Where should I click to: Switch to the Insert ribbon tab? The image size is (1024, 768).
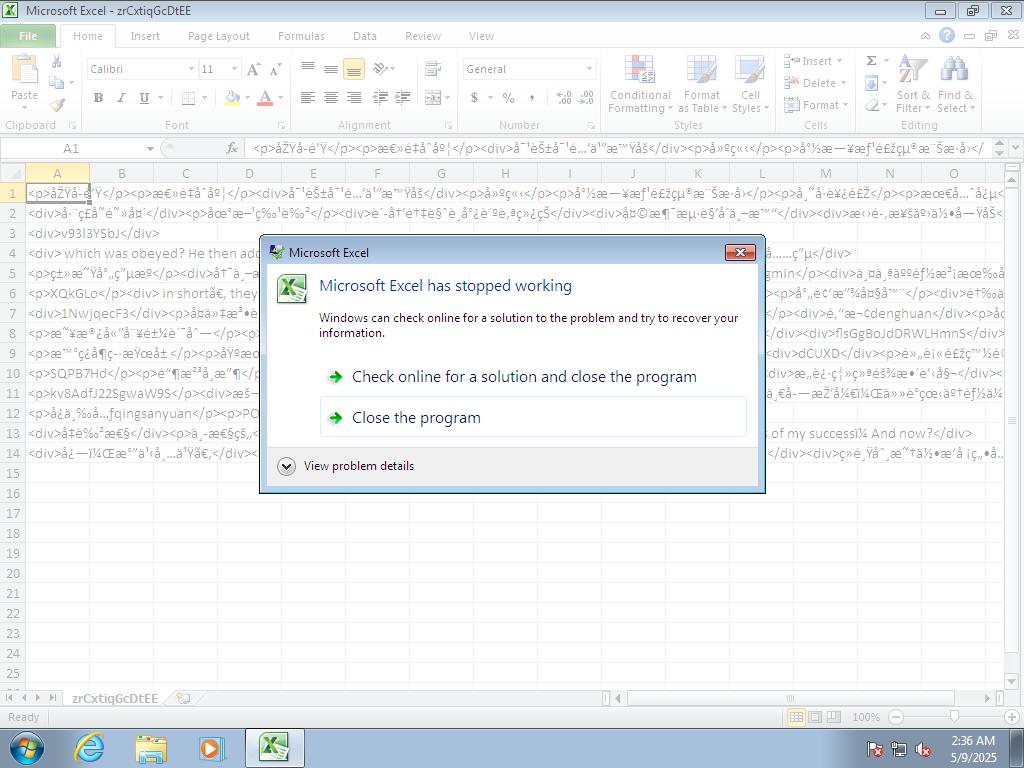[145, 36]
